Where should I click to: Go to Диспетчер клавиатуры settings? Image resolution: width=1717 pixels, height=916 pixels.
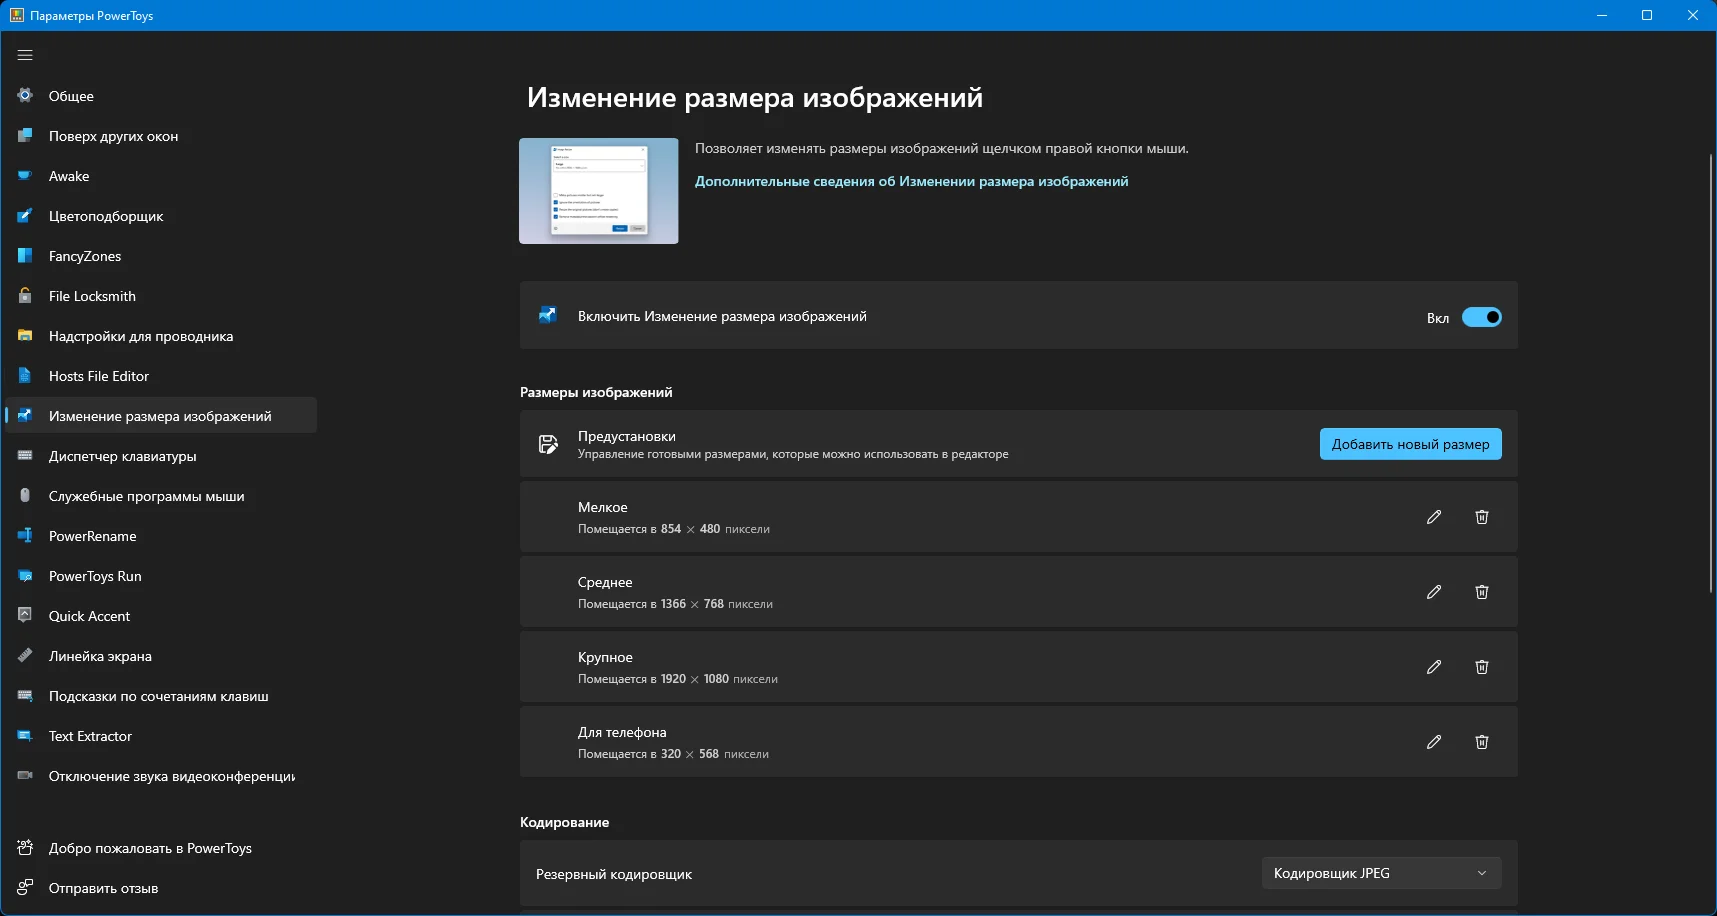coord(122,456)
